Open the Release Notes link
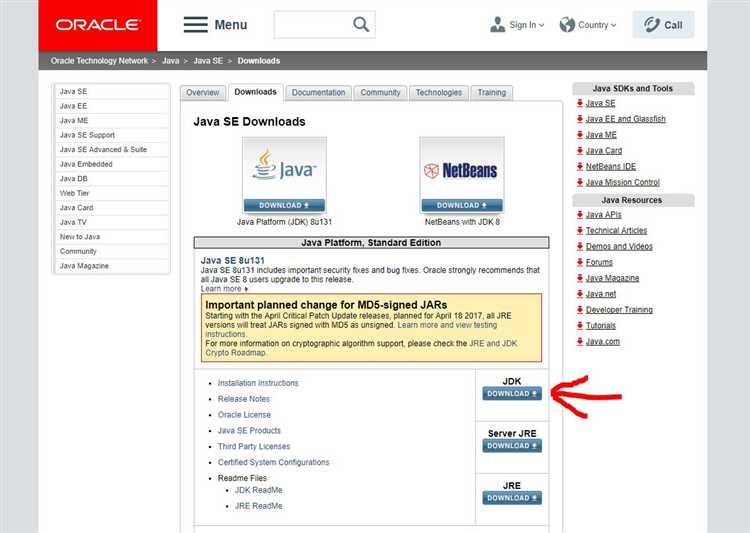 coord(243,399)
